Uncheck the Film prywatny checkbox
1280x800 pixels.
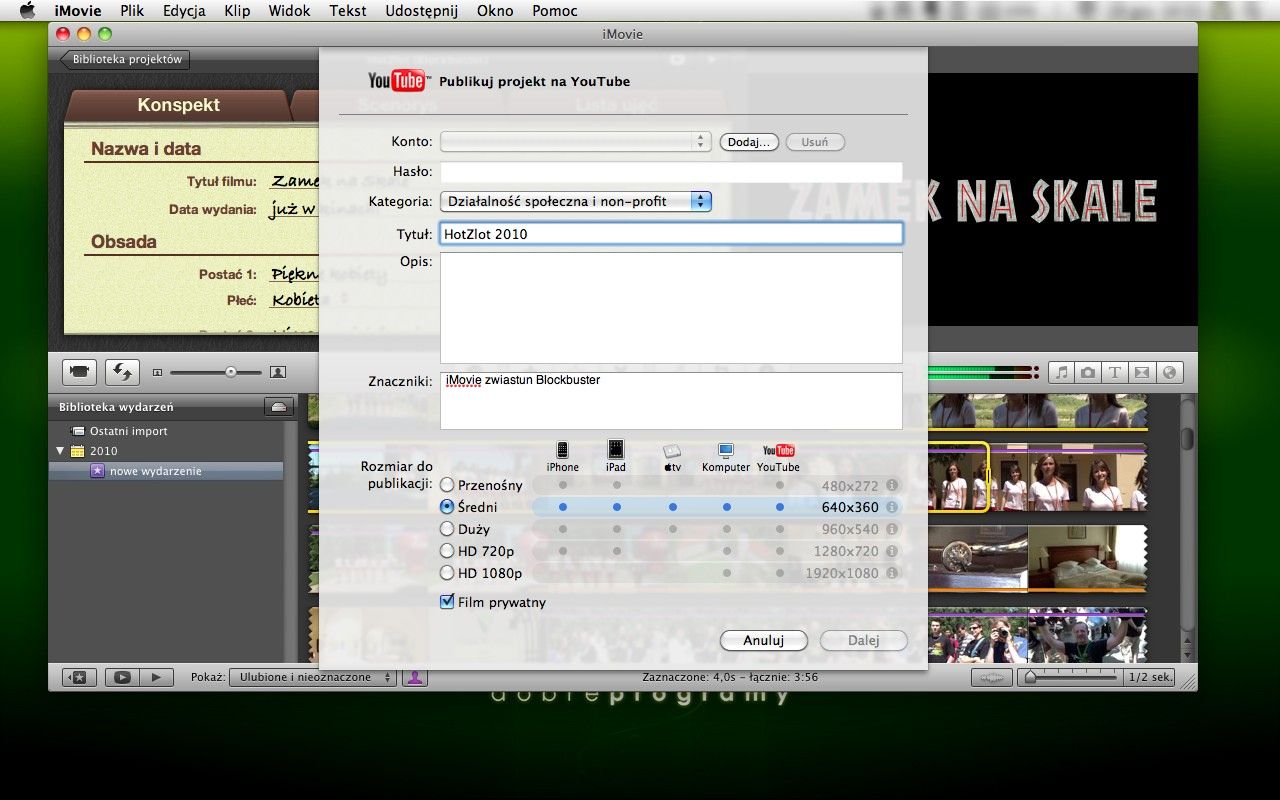[x=446, y=601]
